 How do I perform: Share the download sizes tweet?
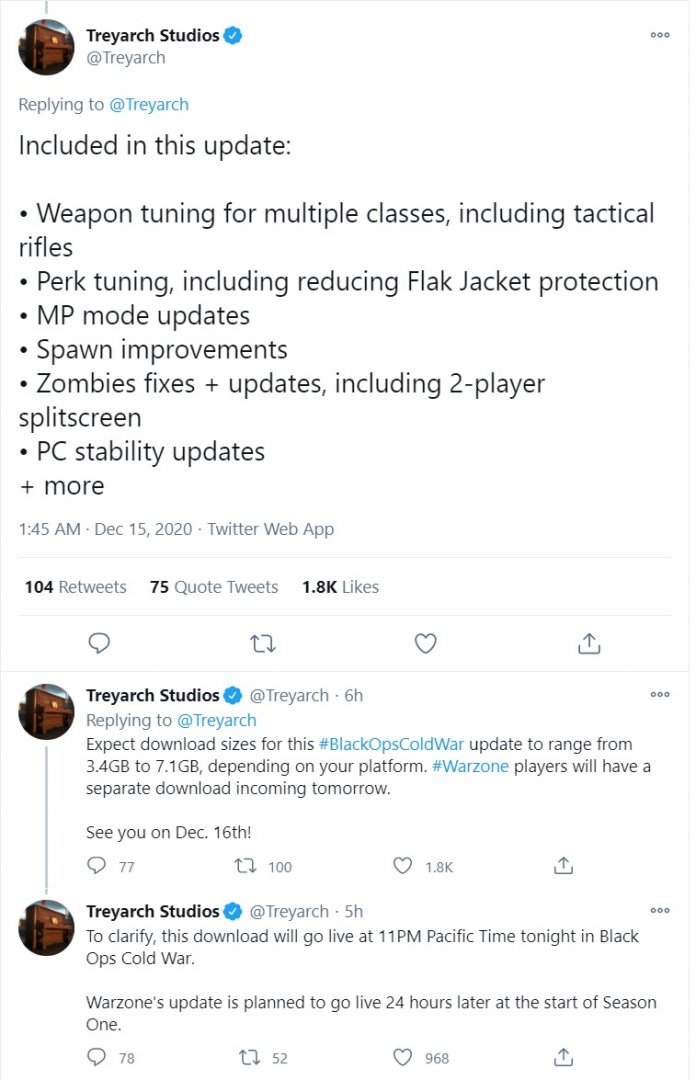[x=564, y=866]
